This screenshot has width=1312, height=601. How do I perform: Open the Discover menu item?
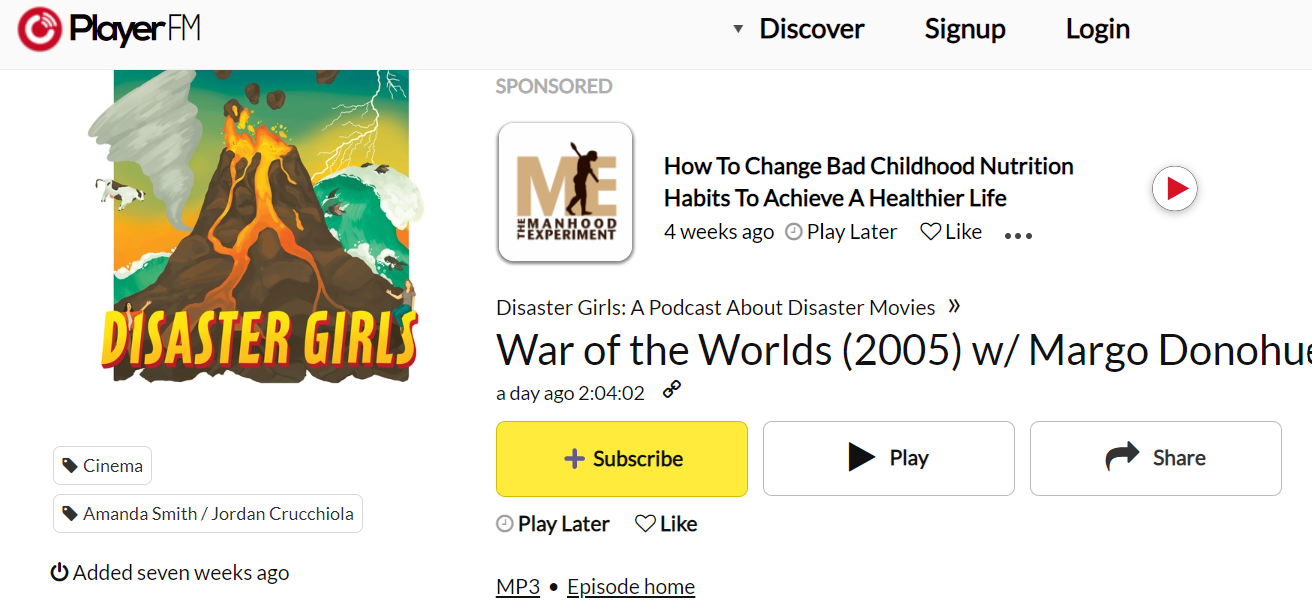coord(811,29)
